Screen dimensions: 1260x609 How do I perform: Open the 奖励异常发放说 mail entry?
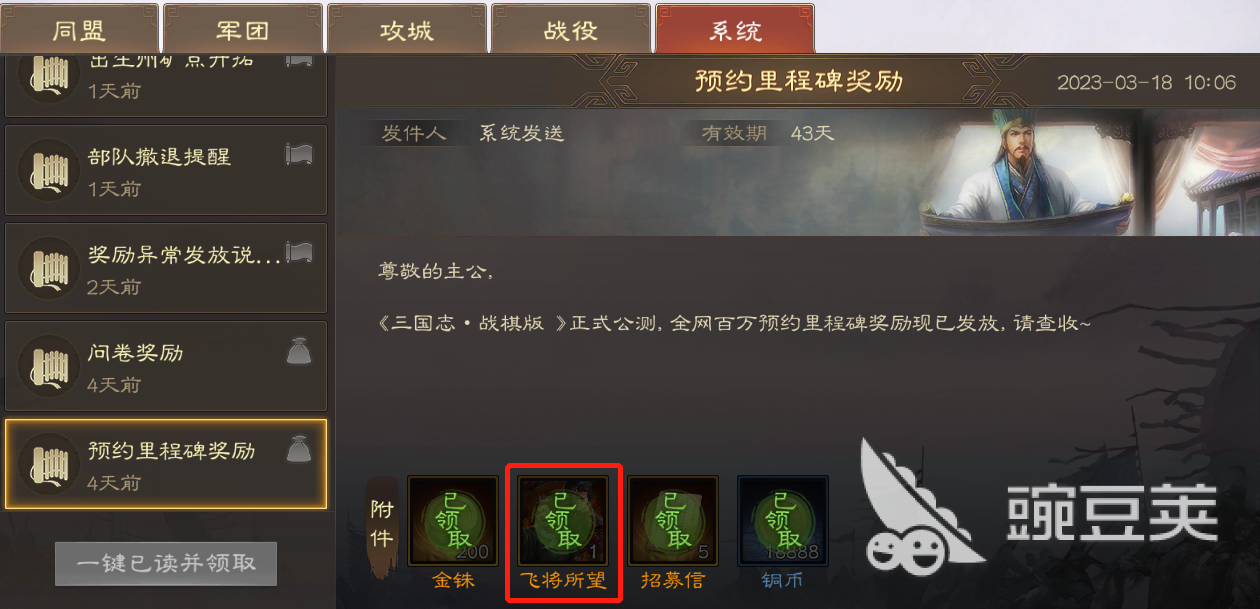(166, 268)
